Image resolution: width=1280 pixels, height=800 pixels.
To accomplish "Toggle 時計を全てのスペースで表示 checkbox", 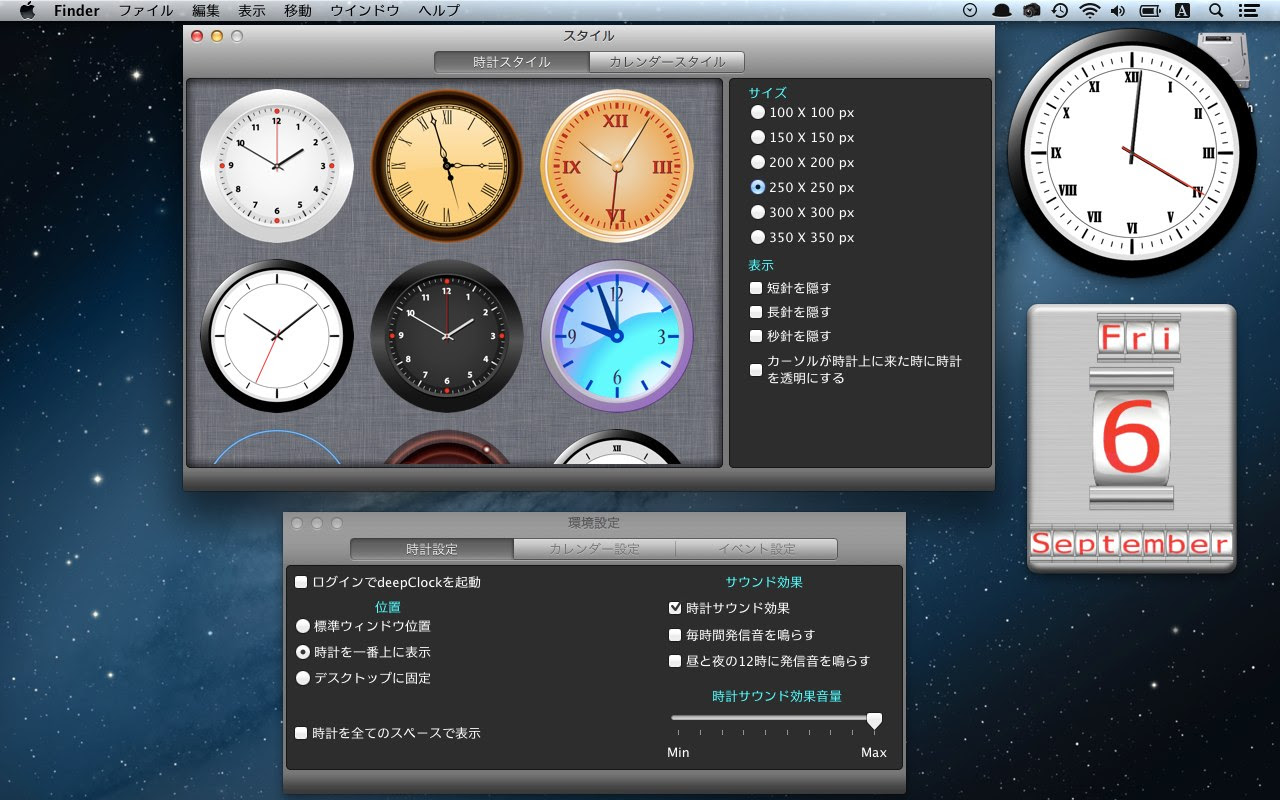I will (301, 733).
